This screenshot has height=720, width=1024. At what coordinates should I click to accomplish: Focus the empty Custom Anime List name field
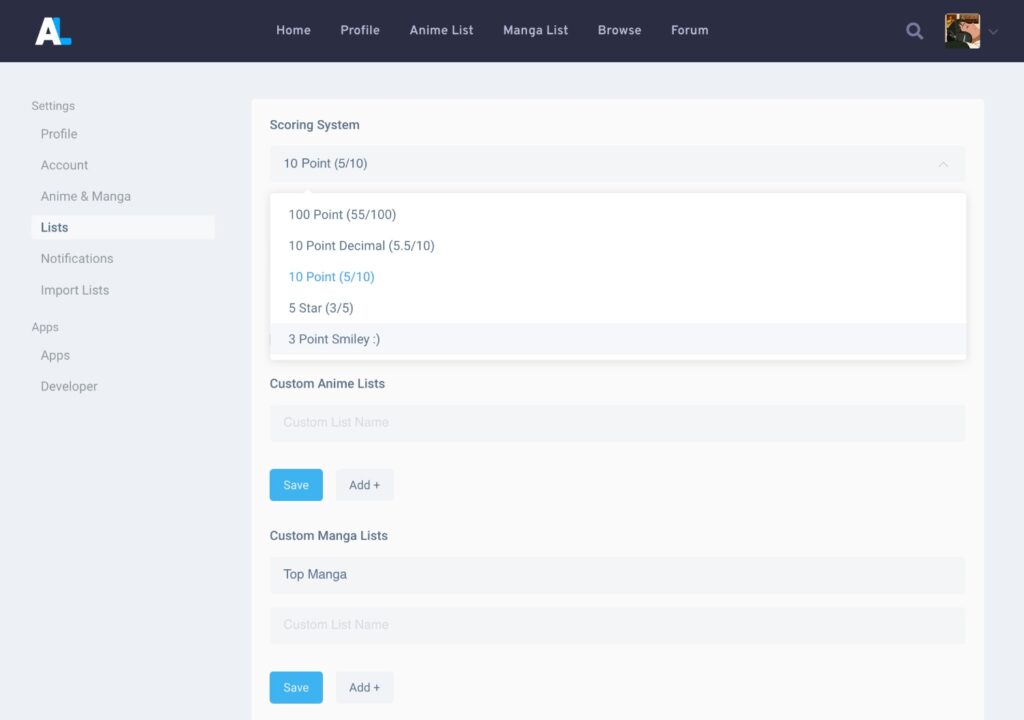(616, 423)
